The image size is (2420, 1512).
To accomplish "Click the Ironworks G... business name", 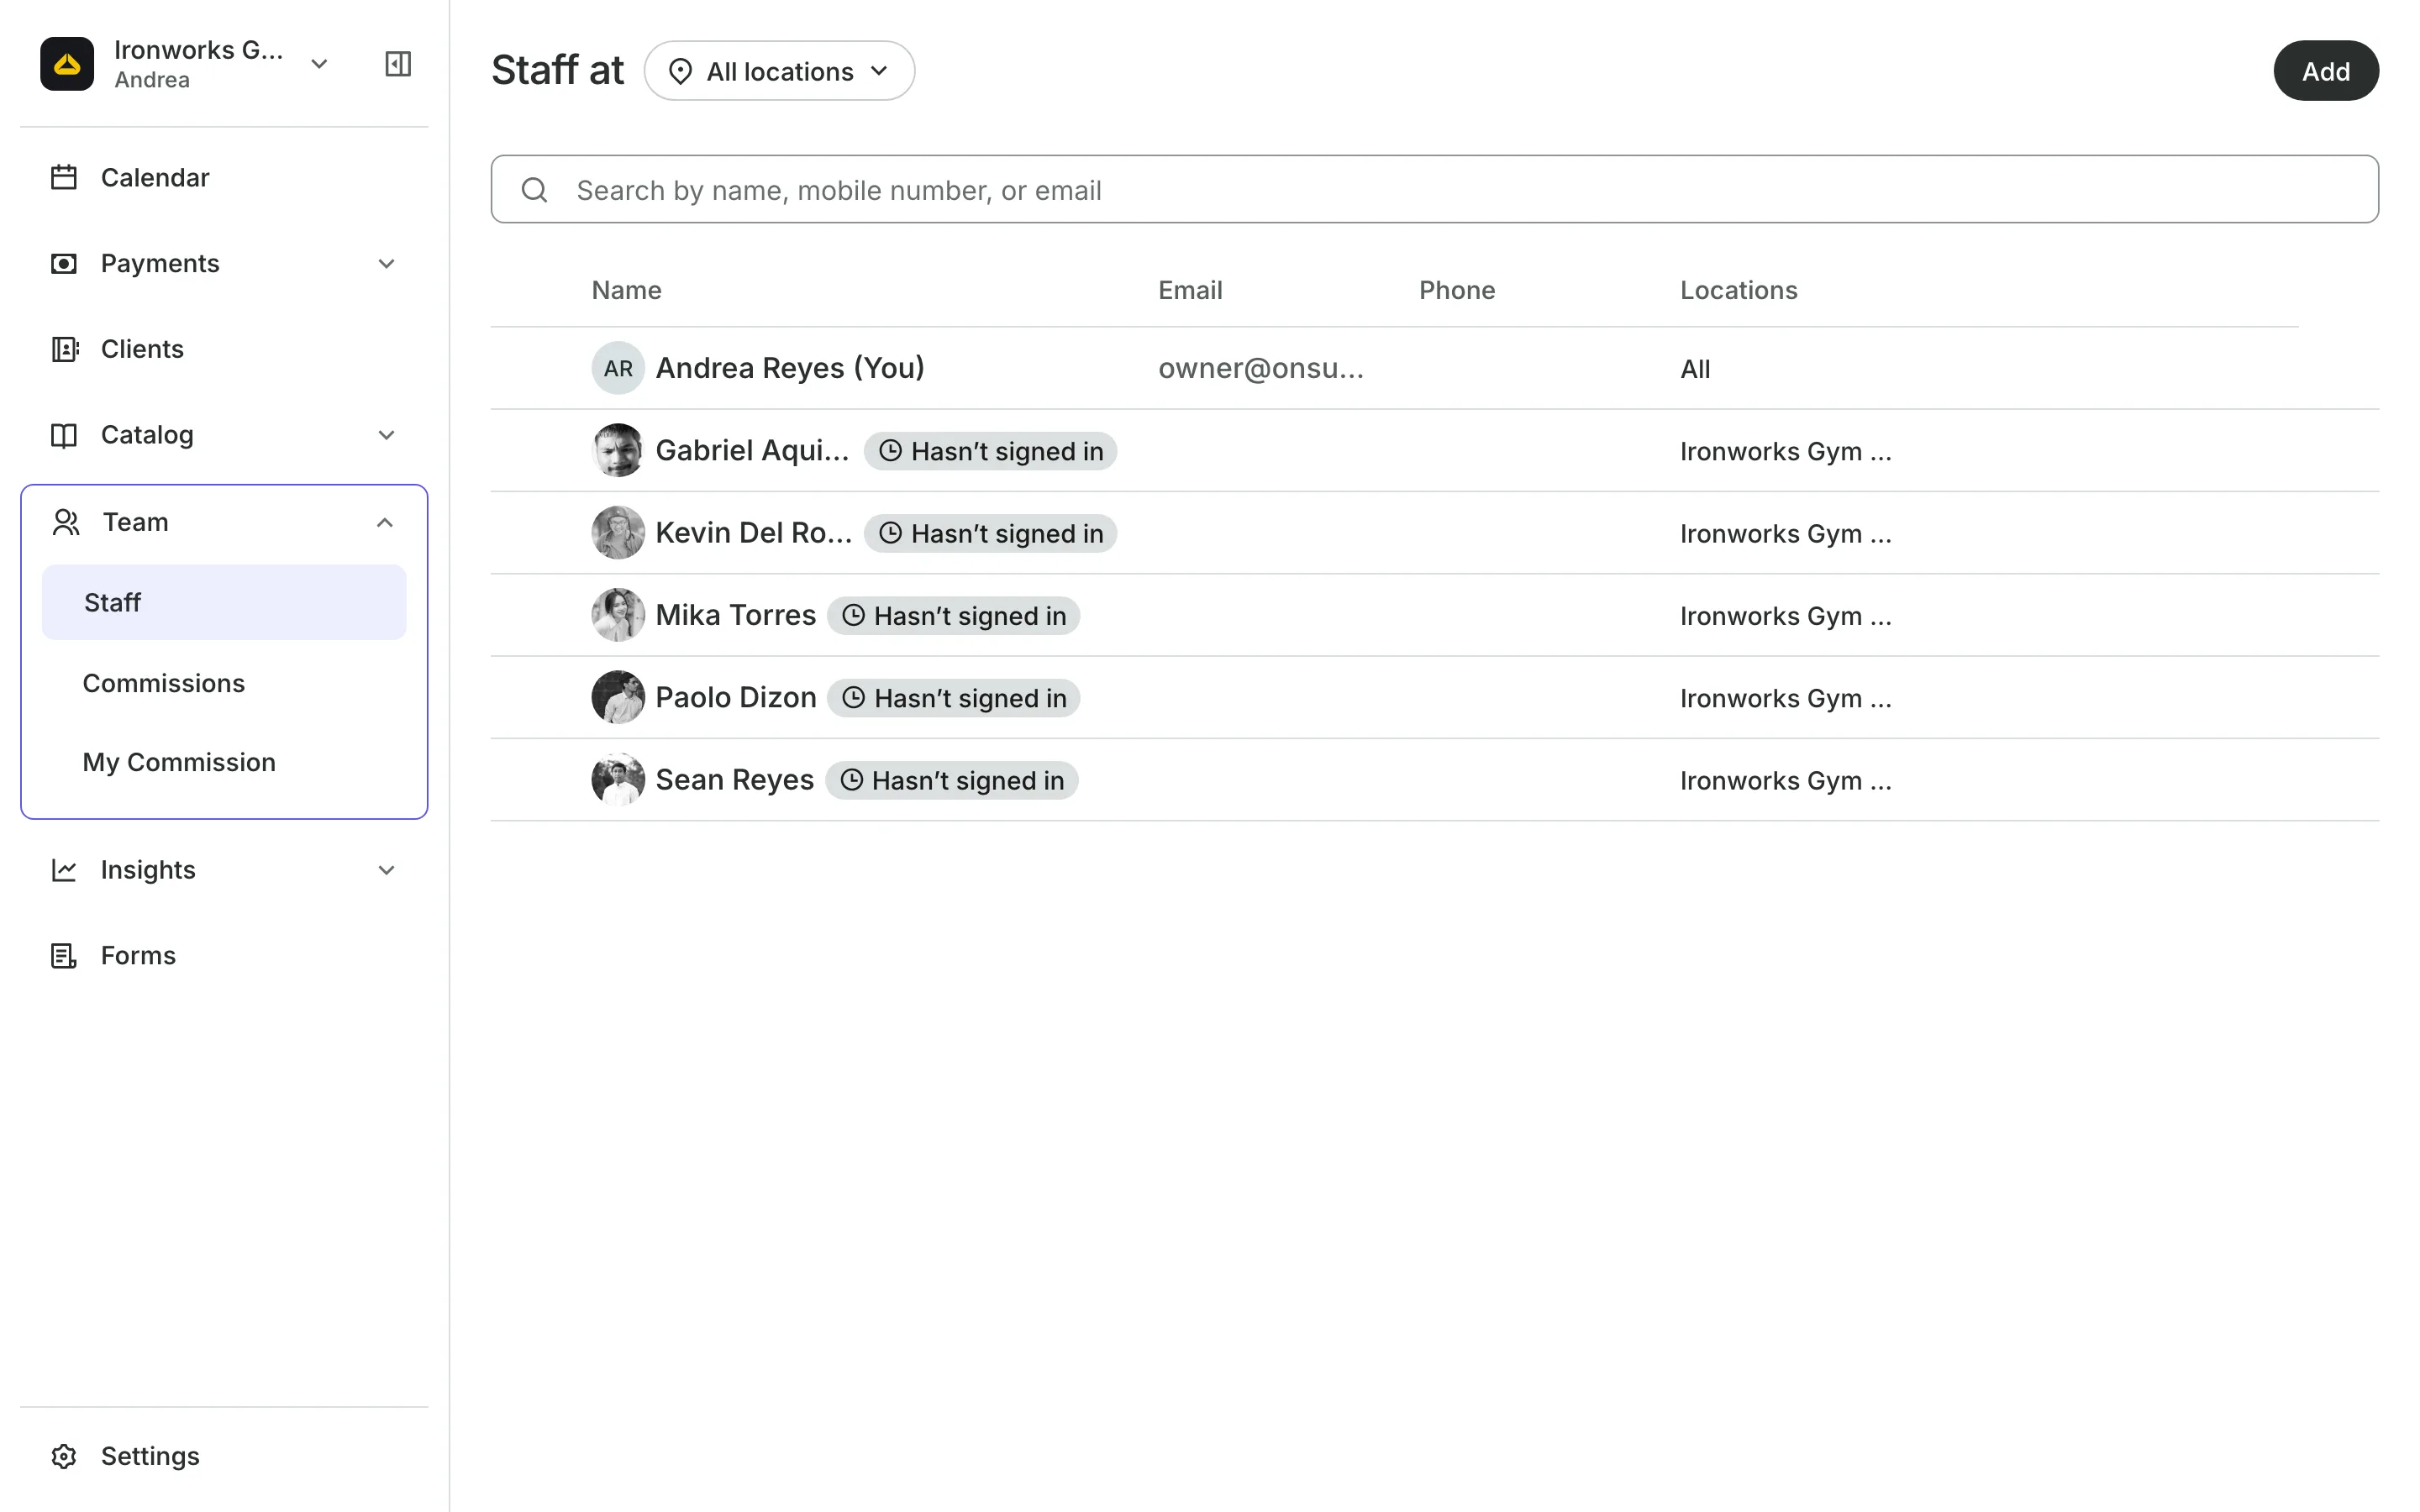I will pyautogui.click(x=198, y=50).
